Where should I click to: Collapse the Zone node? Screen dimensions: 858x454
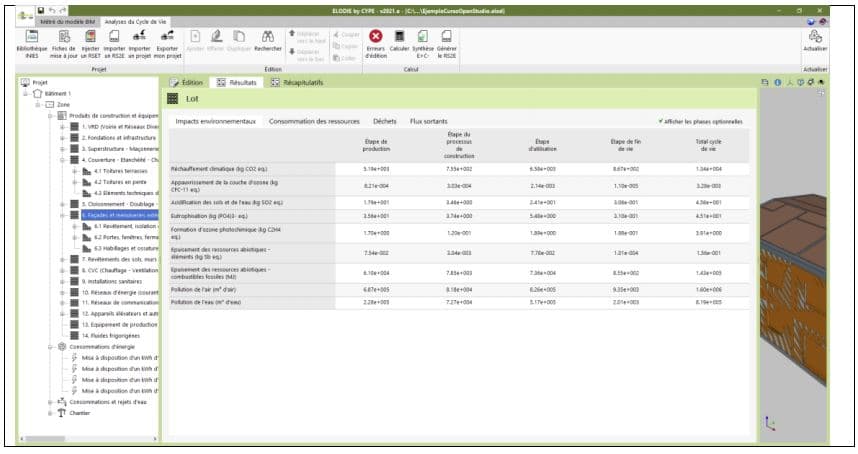pyautogui.click(x=38, y=104)
